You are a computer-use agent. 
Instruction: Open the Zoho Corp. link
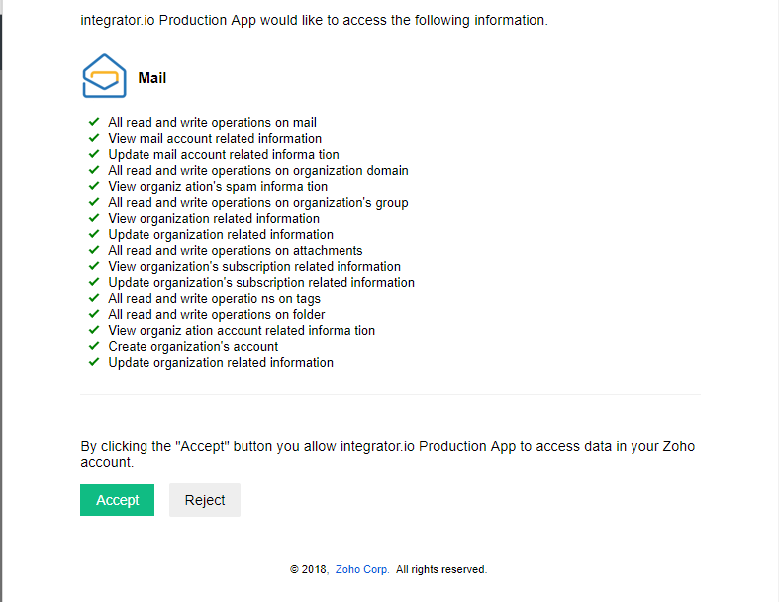[x=362, y=569]
